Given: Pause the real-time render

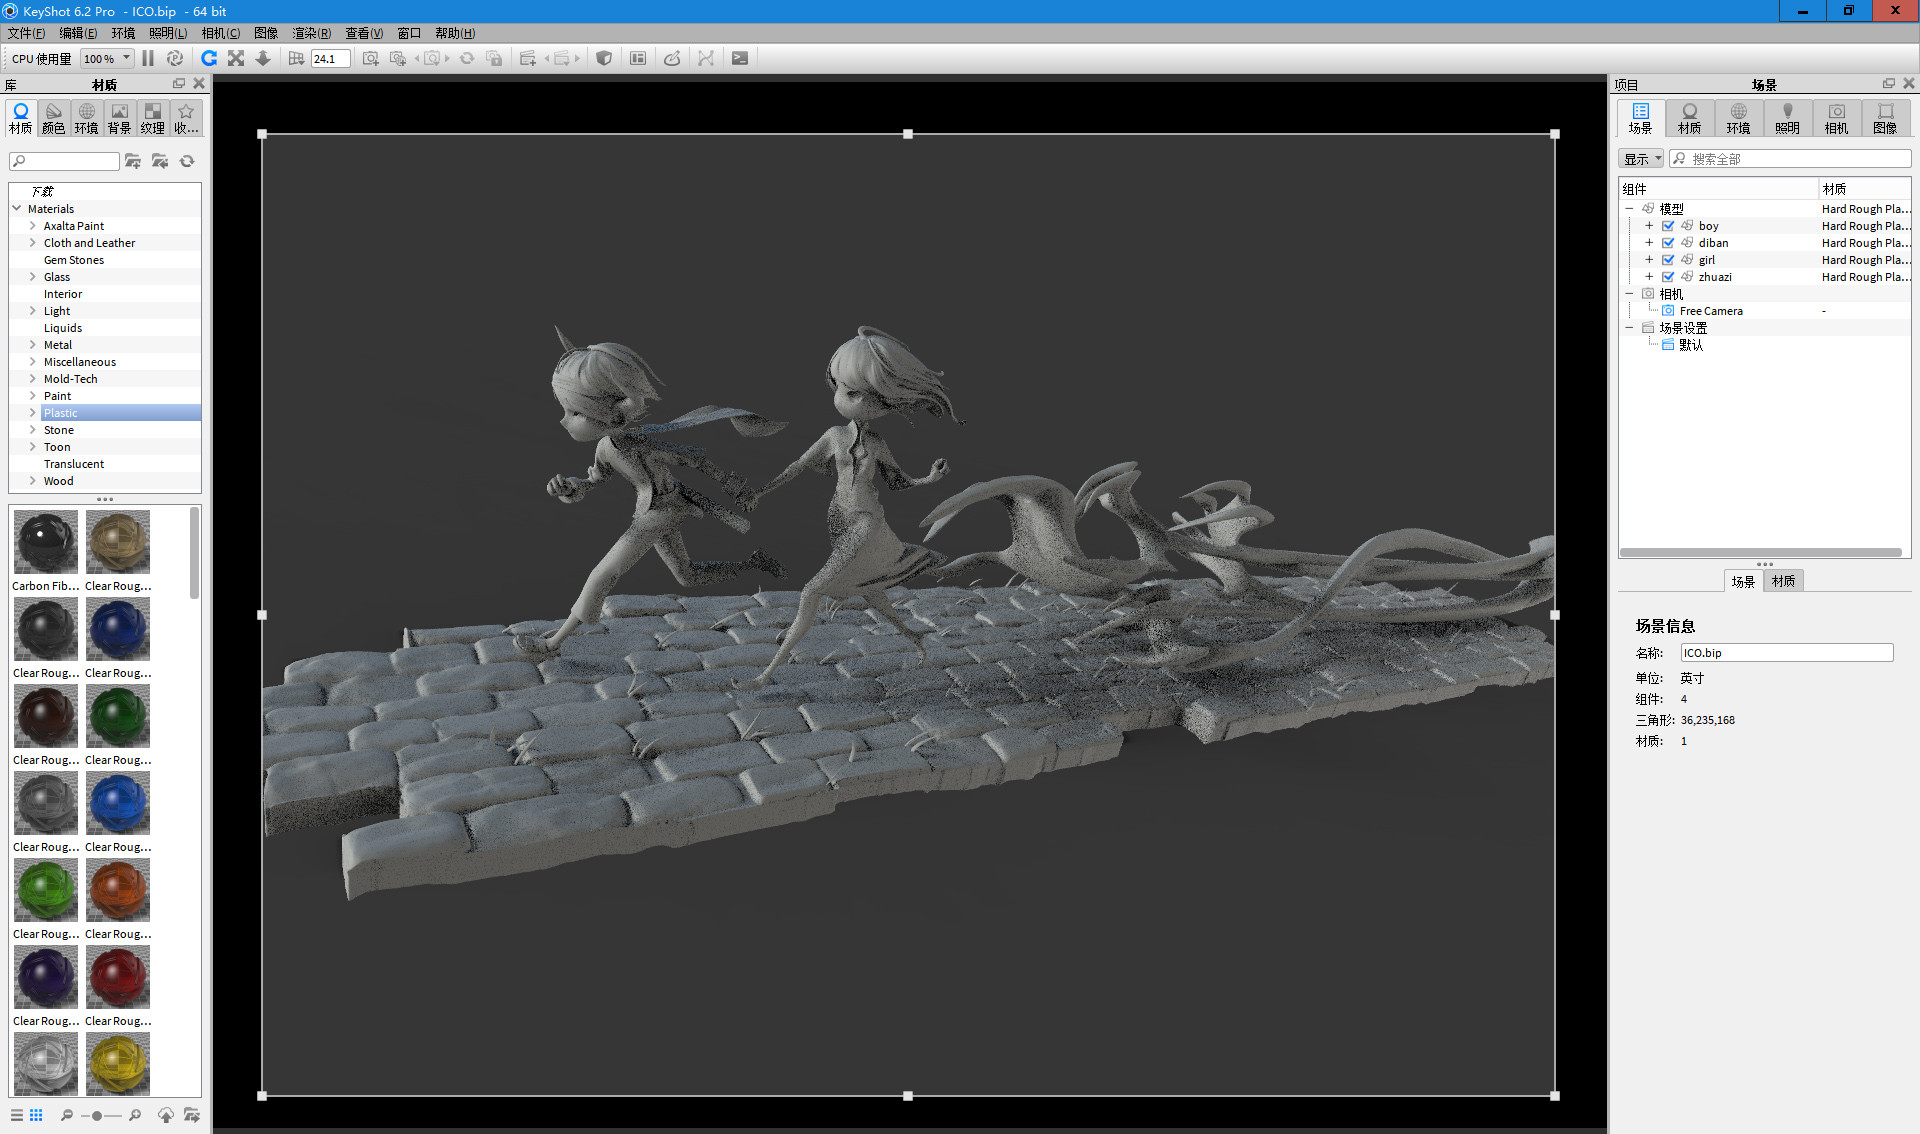Looking at the screenshot, I should tap(148, 59).
